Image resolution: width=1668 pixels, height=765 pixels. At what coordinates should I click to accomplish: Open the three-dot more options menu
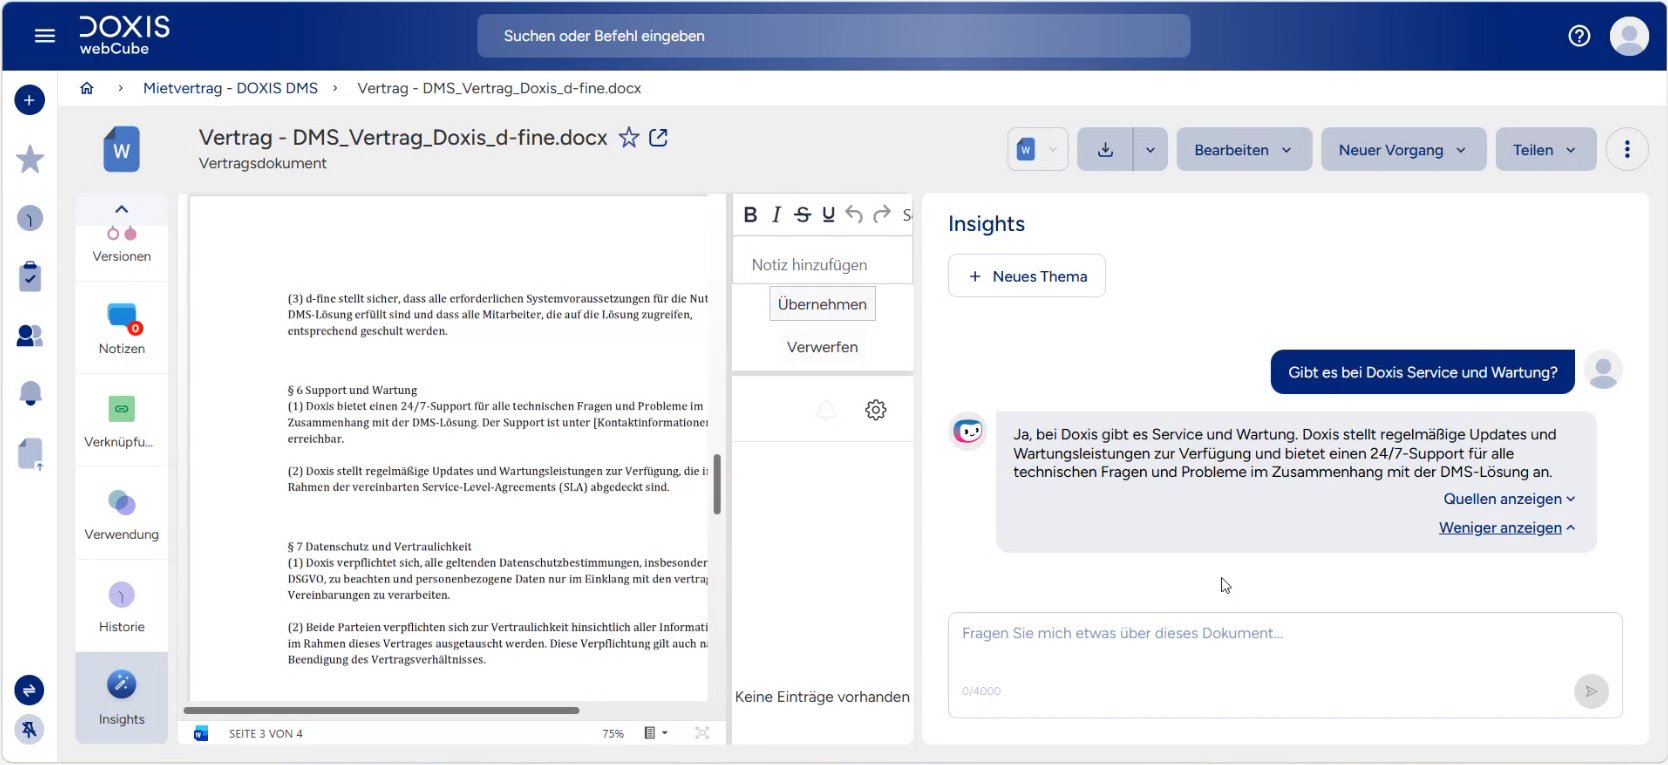click(1627, 149)
